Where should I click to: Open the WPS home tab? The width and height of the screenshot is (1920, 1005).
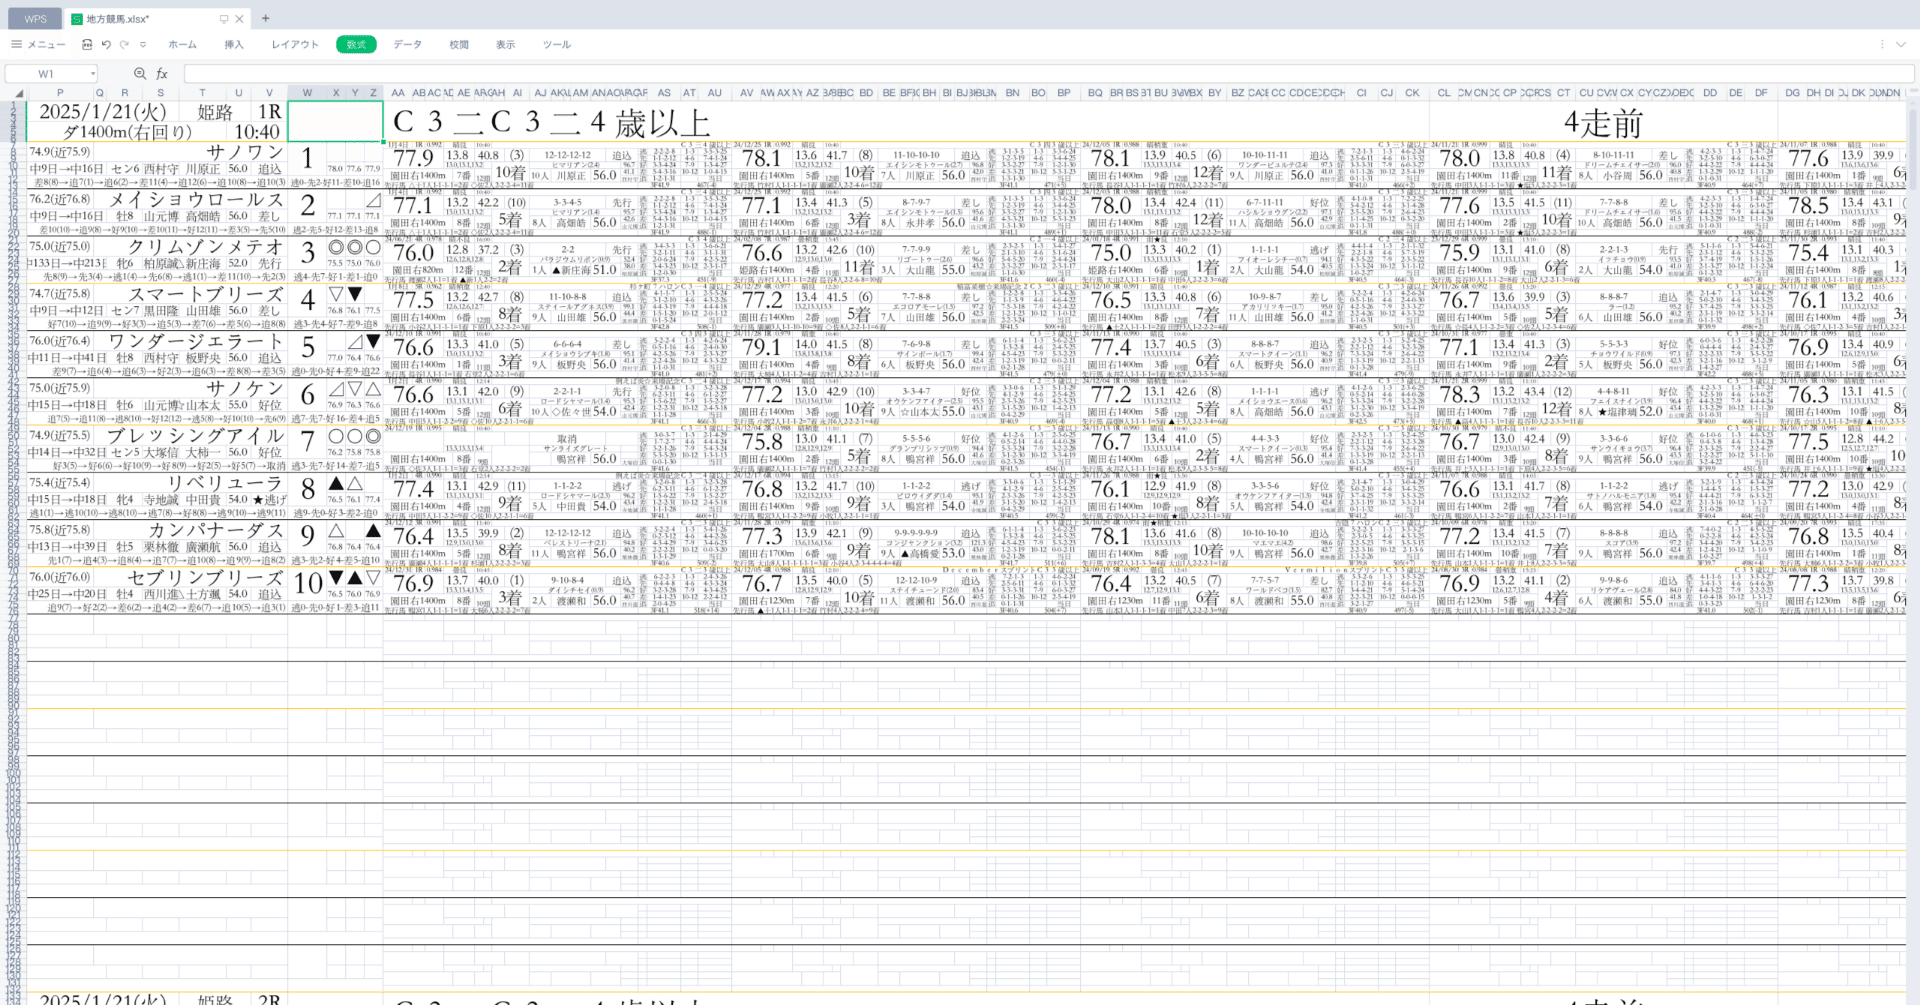click(x=36, y=19)
